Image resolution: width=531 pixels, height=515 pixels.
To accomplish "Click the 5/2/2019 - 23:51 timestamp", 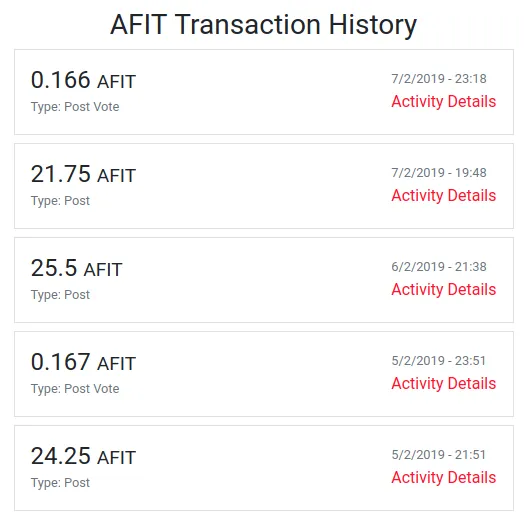I will tap(439, 361).
